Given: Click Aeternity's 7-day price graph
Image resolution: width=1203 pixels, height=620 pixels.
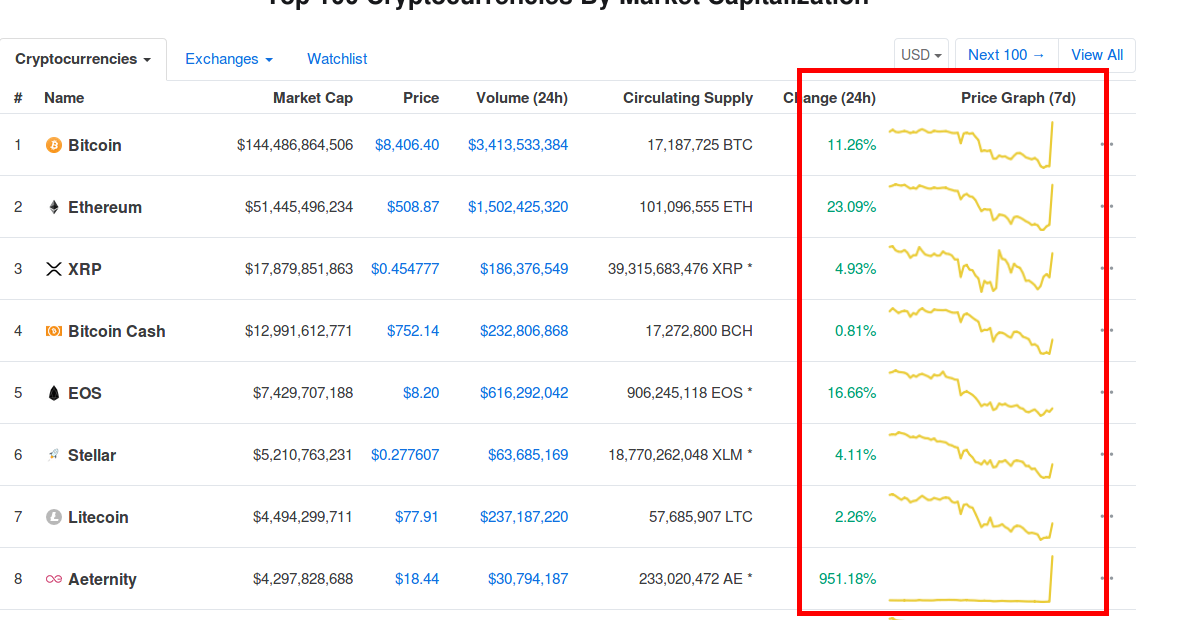Looking at the screenshot, I should coord(971,579).
